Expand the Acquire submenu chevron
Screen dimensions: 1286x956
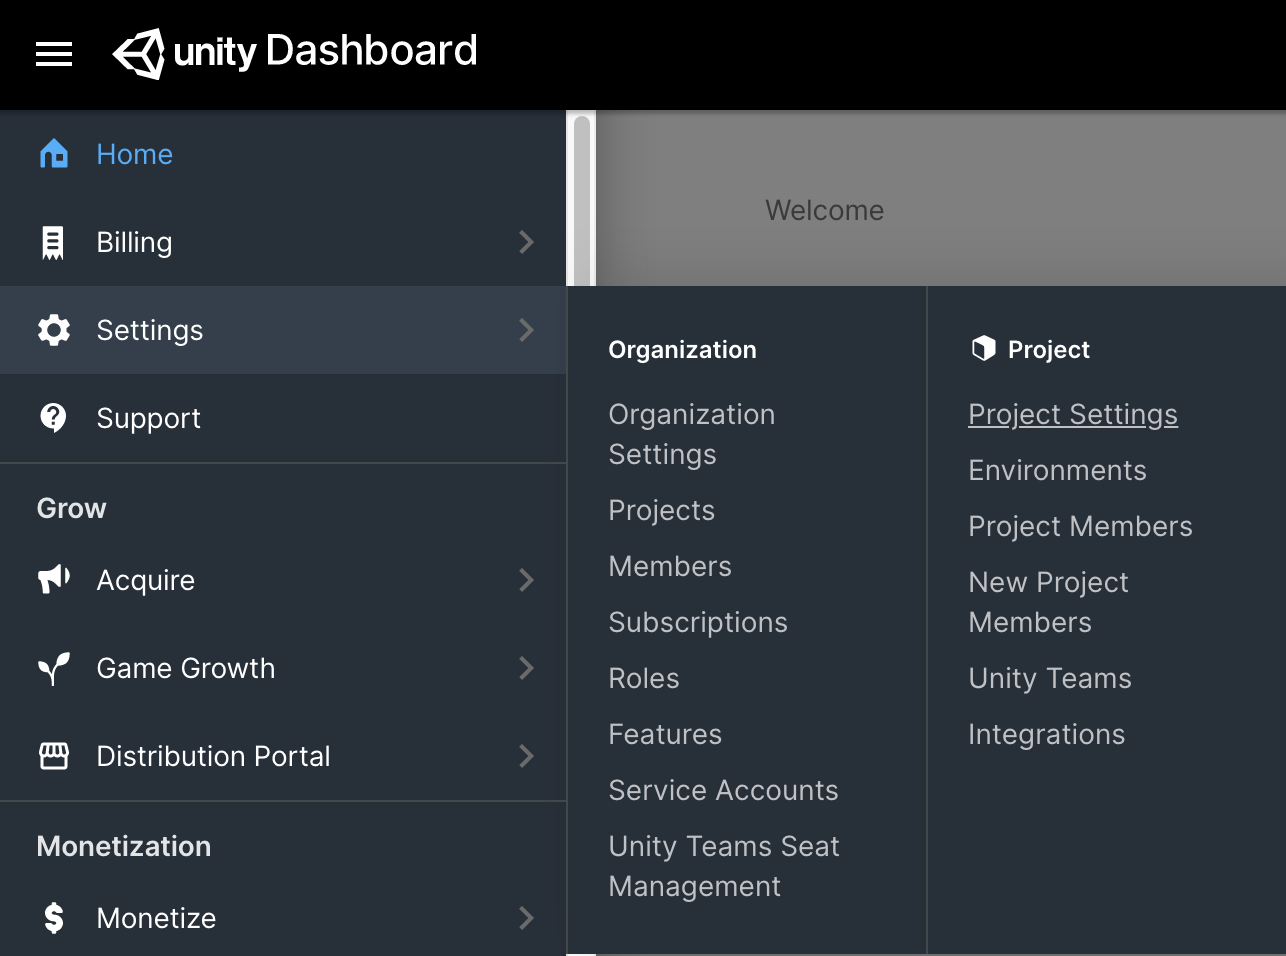pyautogui.click(x=527, y=580)
